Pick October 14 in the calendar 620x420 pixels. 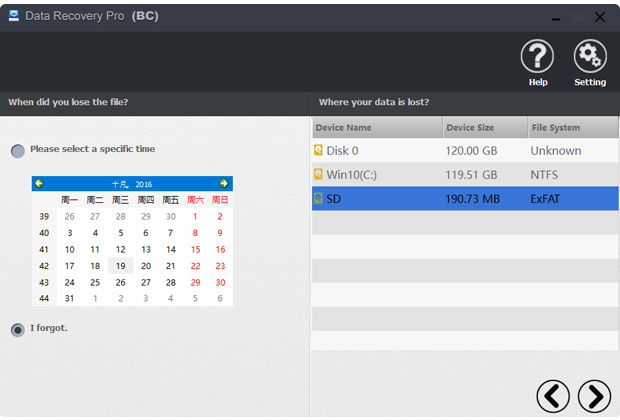[170, 249]
